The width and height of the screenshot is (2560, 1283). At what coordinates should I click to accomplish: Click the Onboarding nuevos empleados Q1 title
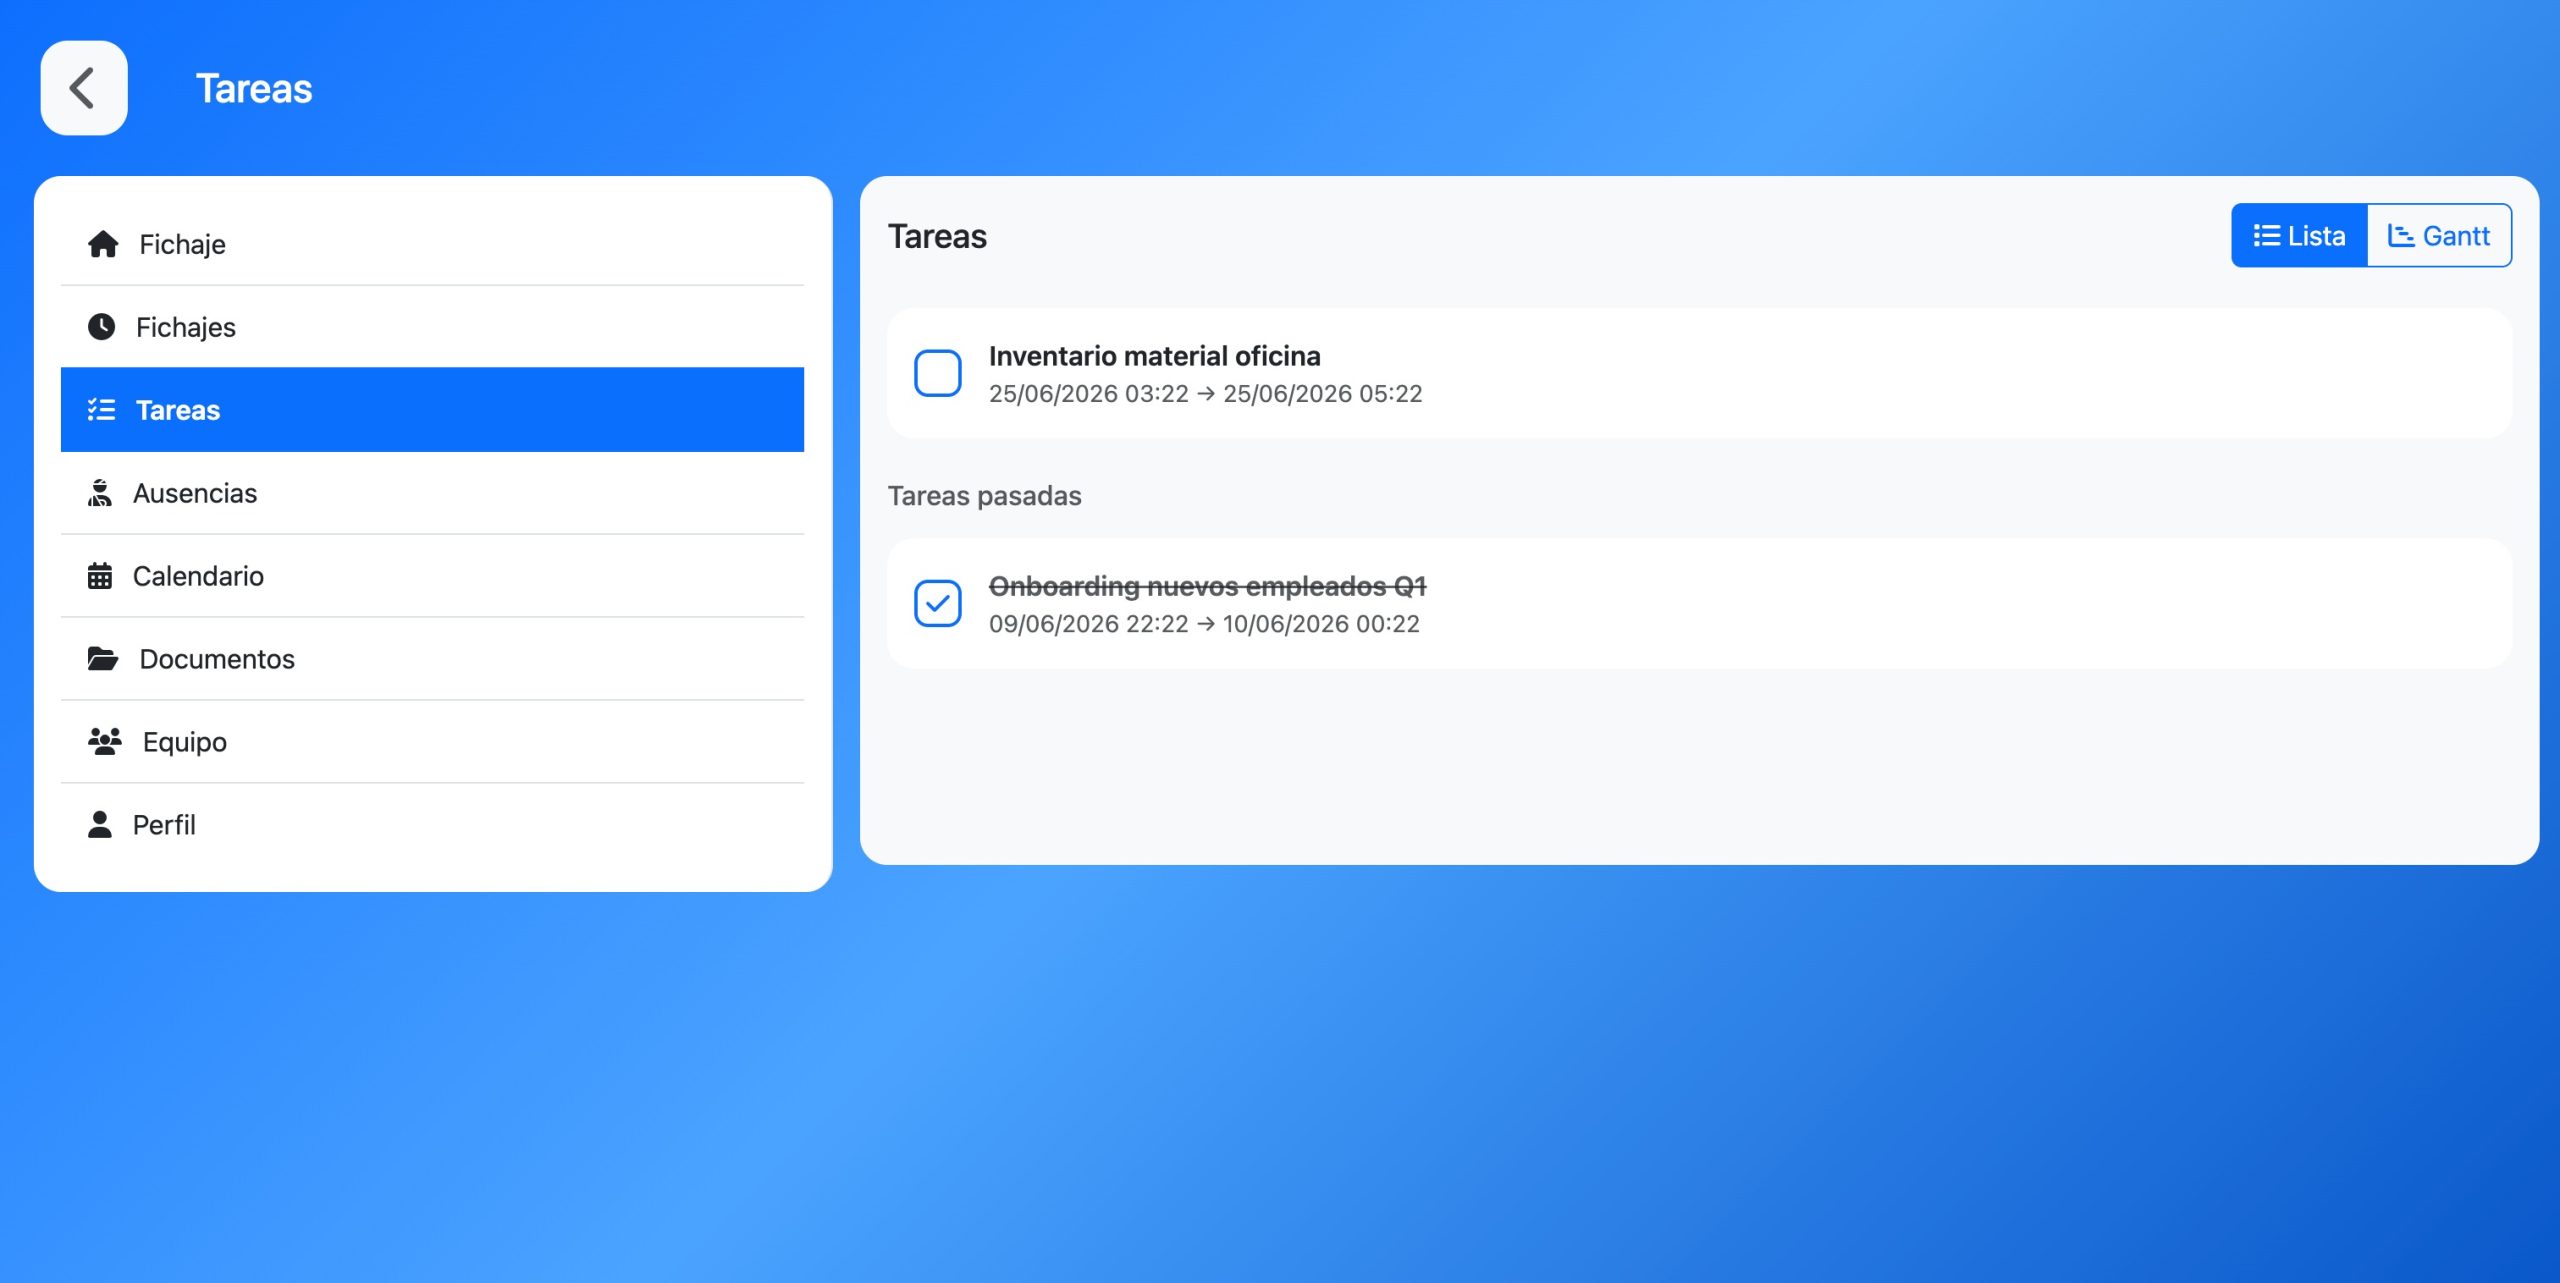coord(1207,586)
